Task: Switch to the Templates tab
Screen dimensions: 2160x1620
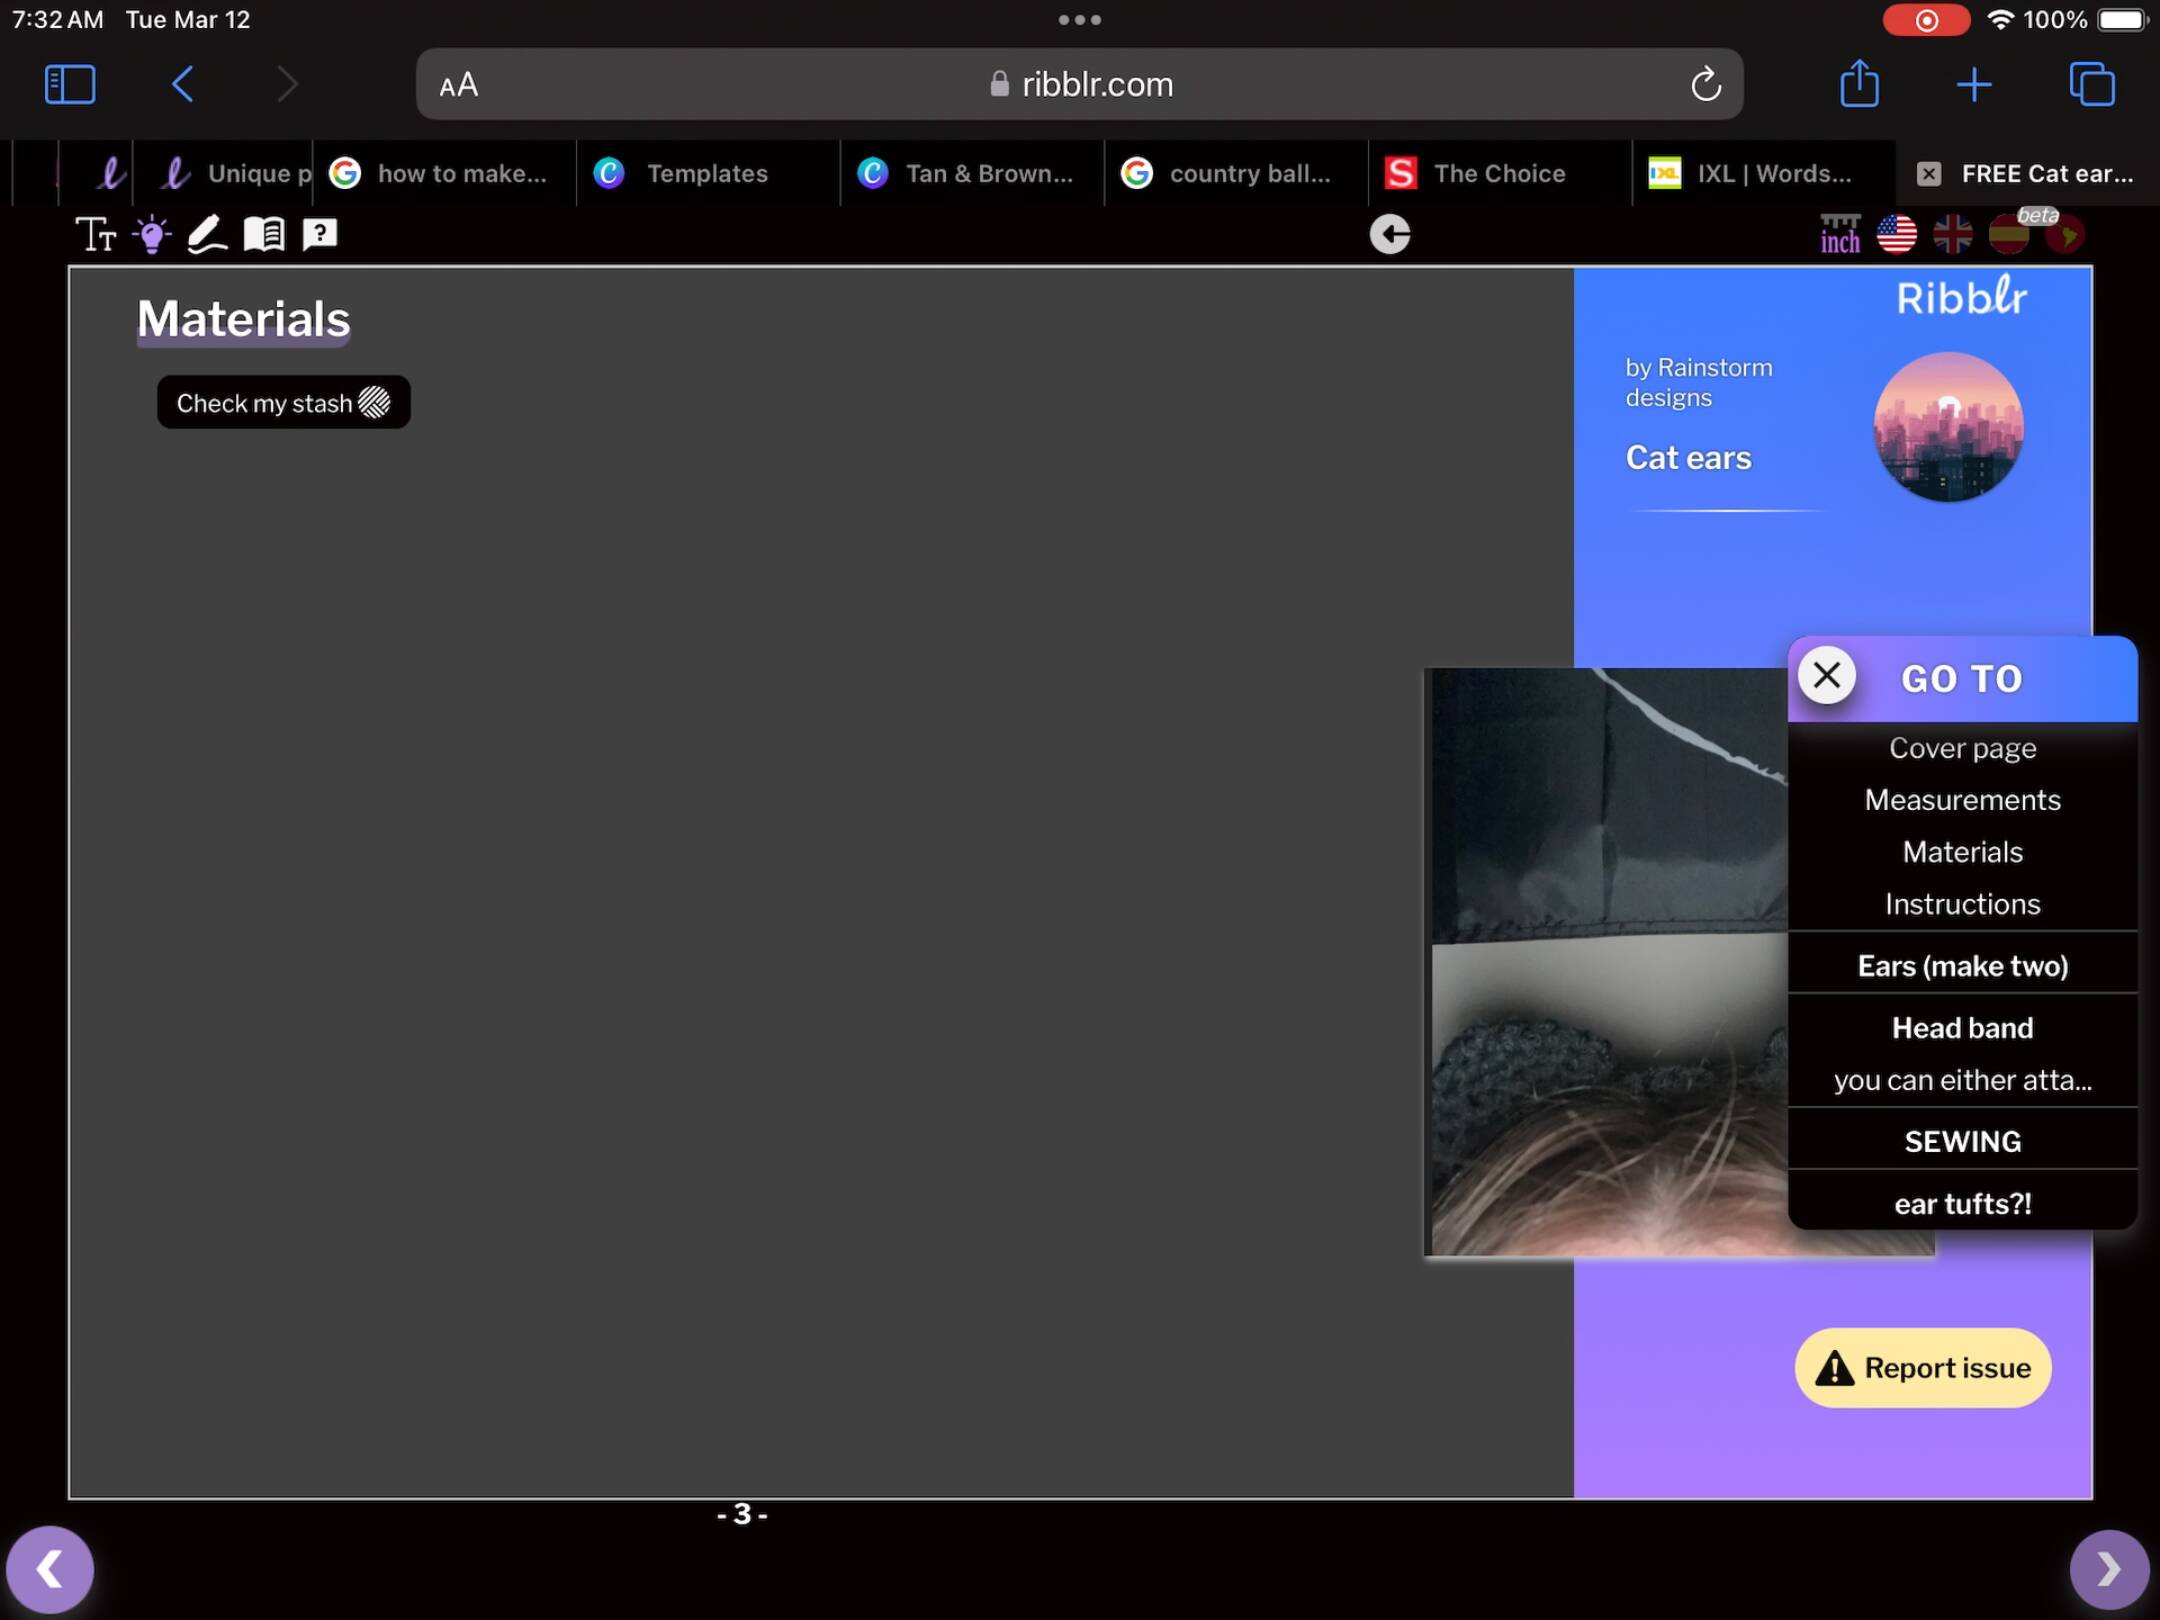Action: (708, 173)
